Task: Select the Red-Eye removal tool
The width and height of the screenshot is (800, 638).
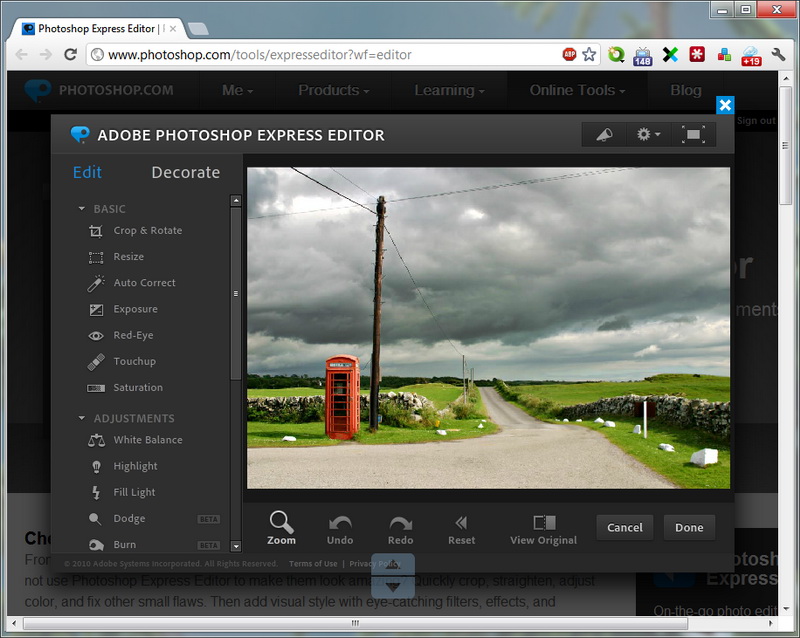Action: [132, 335]
